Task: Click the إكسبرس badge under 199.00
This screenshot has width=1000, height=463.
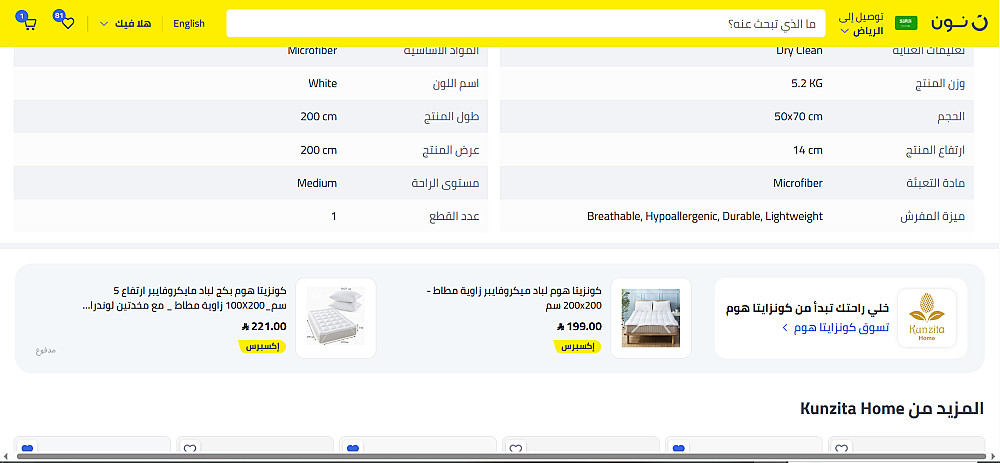Action: point(578,346)
